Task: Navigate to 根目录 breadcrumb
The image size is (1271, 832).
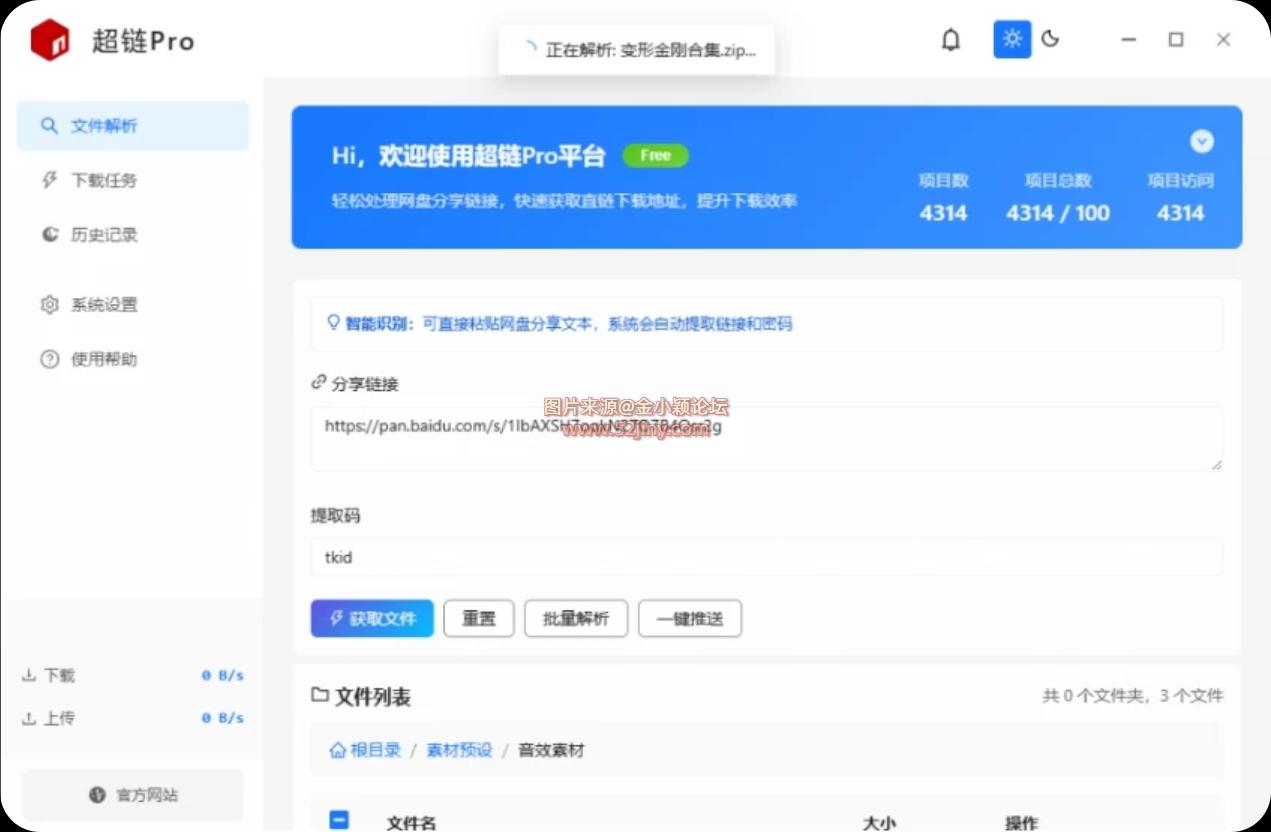Action: 366,750
